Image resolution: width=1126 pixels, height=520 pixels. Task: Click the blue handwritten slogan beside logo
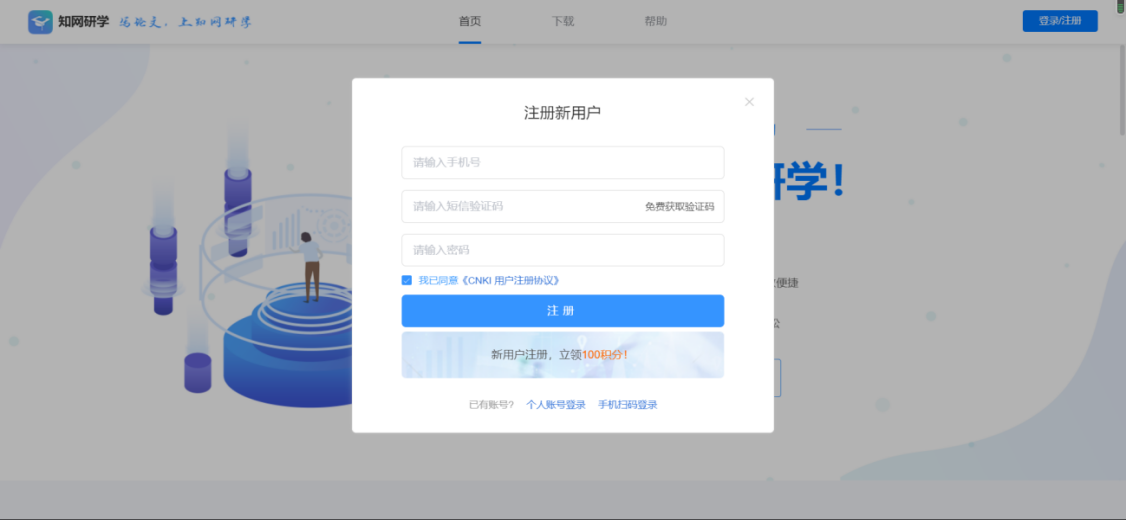[185, 22]
